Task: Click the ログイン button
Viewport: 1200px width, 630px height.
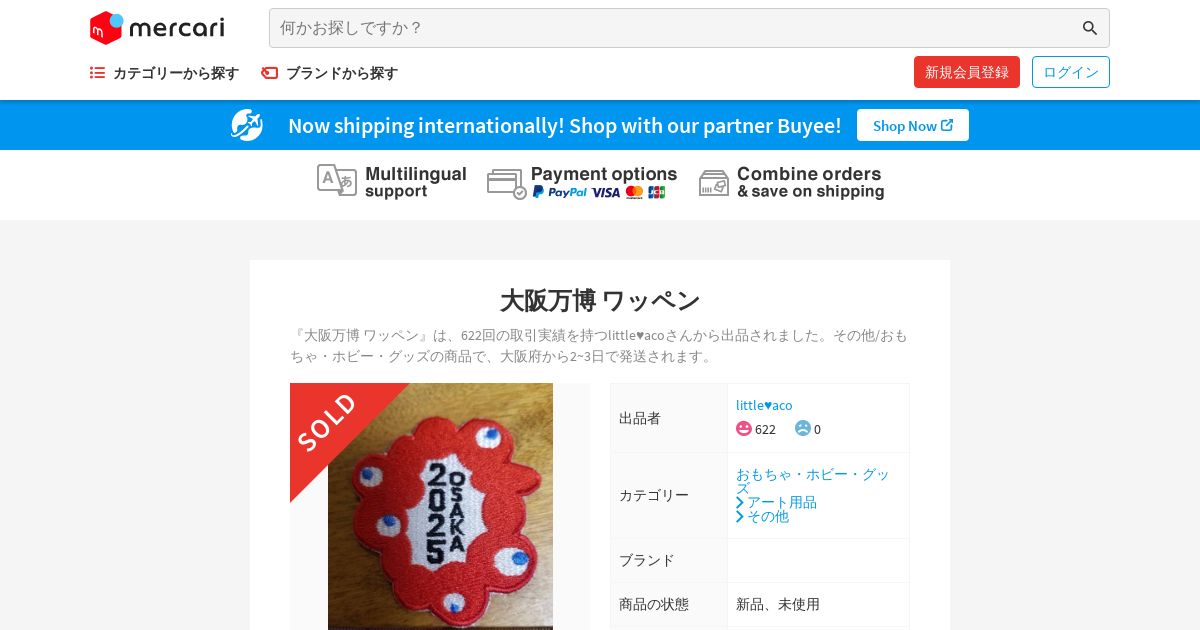Action: (1071, 72)
